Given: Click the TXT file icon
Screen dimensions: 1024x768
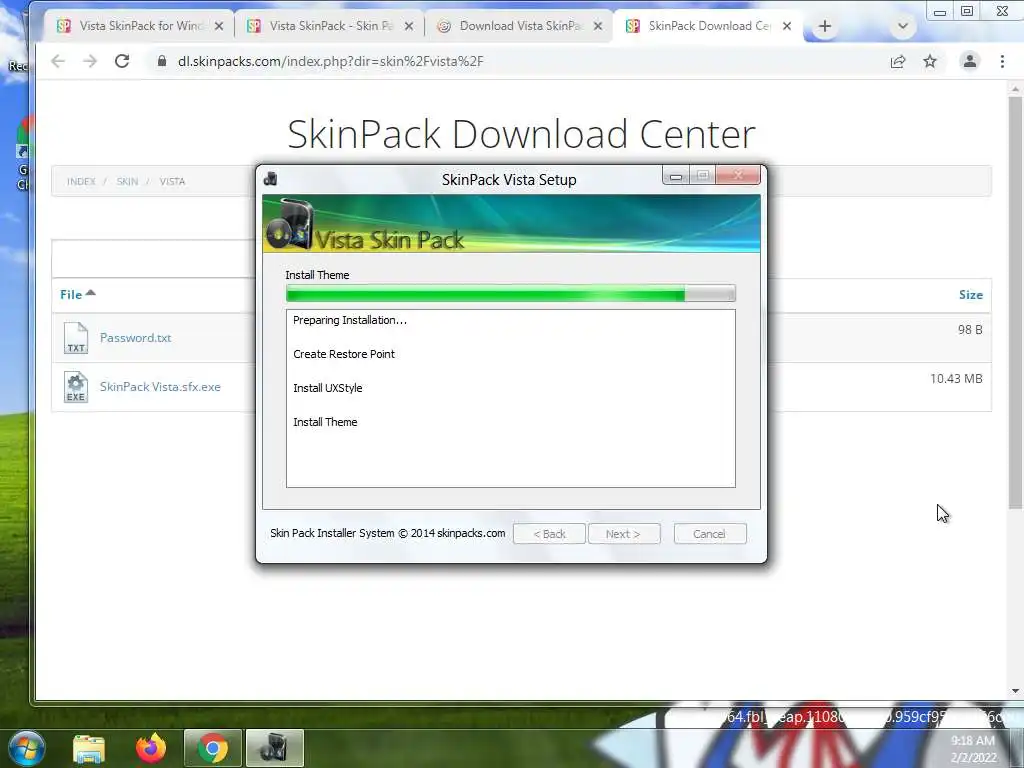Looking at the screenshot, I should 76,338.
